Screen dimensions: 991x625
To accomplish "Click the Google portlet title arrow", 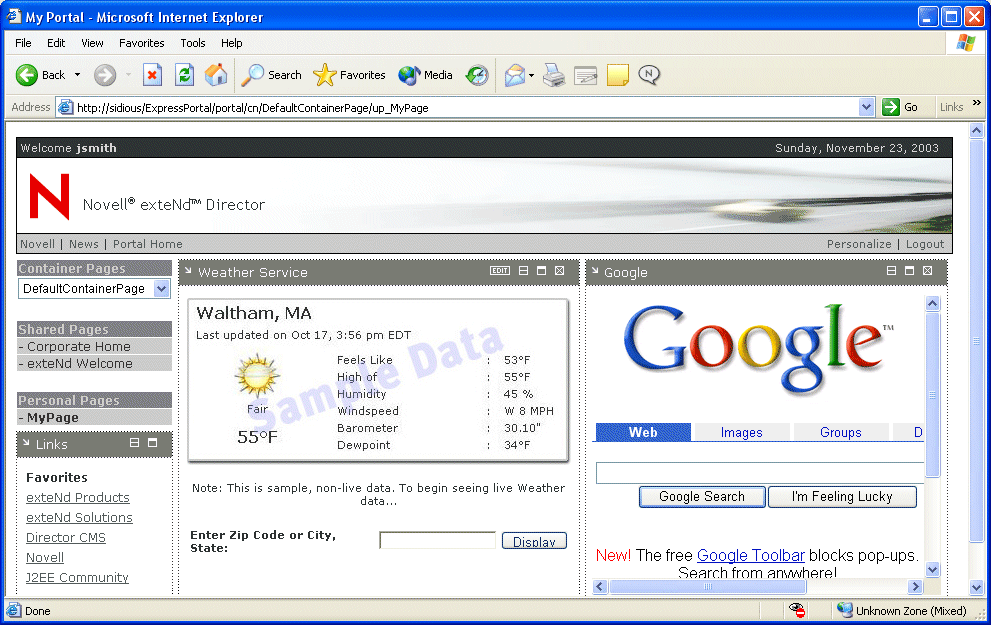I will pos(595,270).
